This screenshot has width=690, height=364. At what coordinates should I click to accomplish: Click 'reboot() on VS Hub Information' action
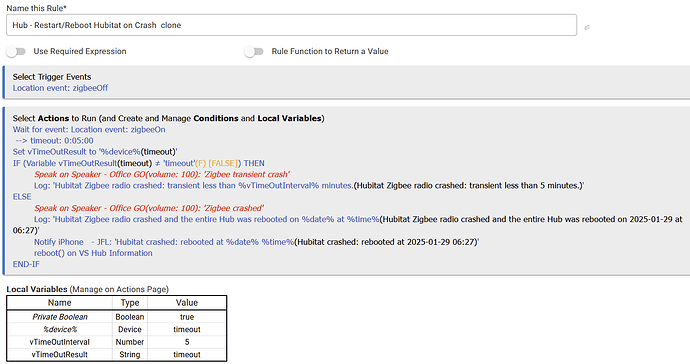tap(93, 253)
